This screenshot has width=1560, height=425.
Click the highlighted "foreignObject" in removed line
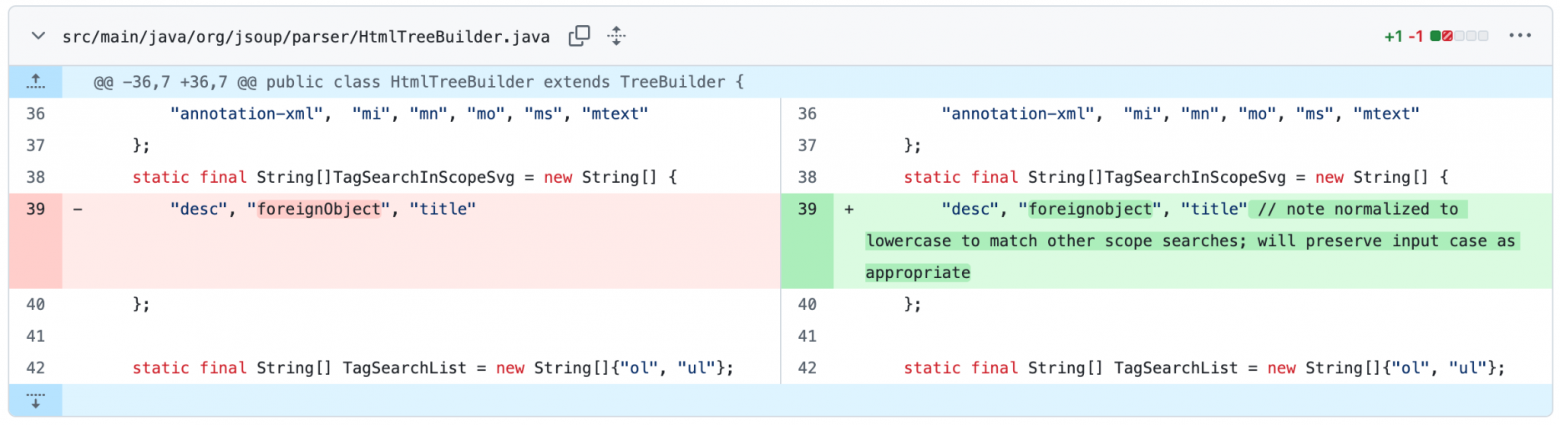320,209
